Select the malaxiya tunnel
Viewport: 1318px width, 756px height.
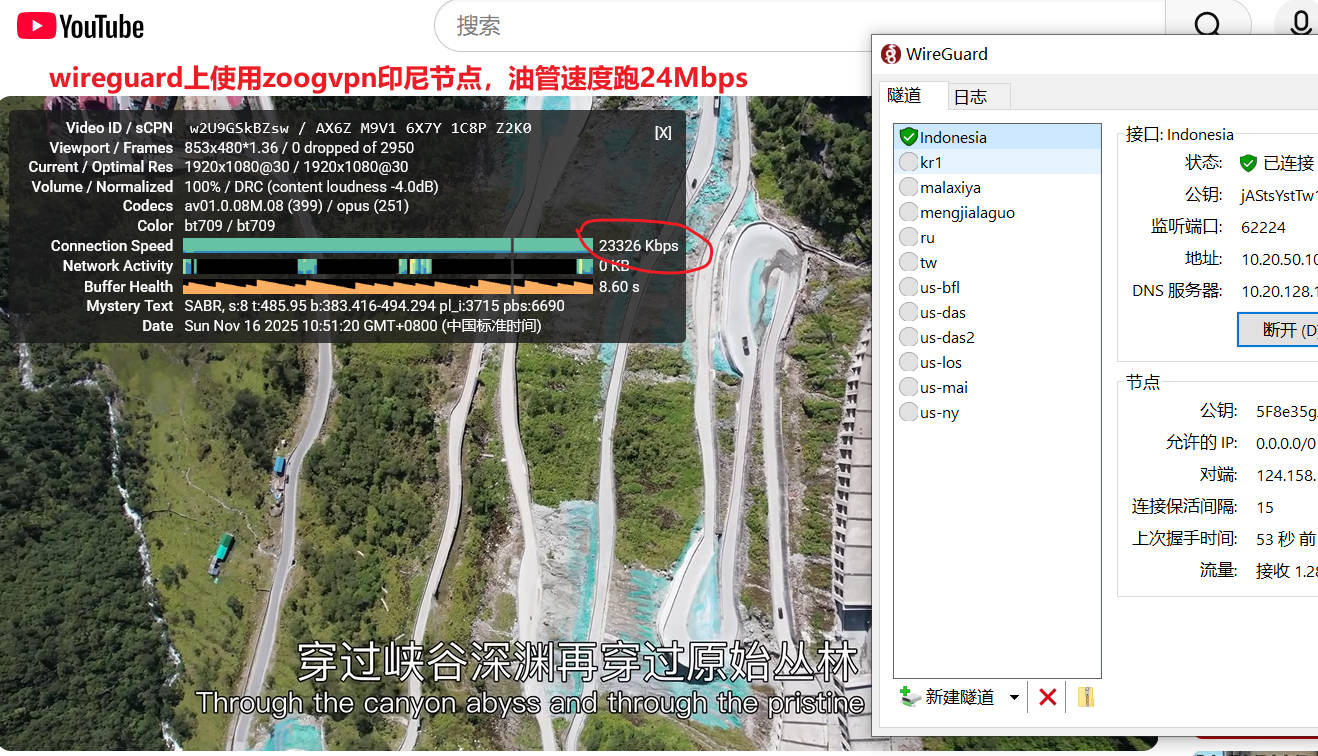(950, 187)
